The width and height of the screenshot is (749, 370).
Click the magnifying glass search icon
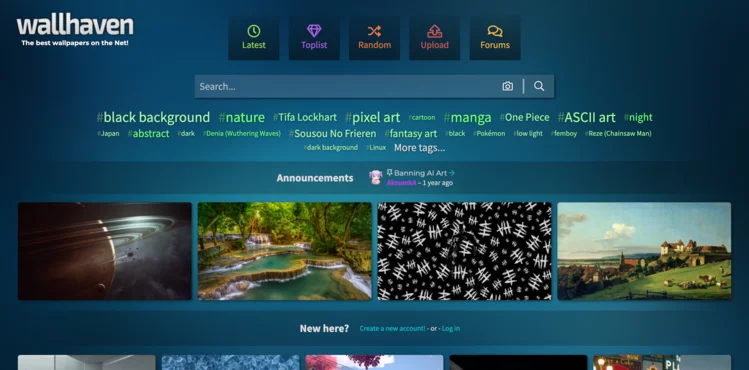coord(539,86)
